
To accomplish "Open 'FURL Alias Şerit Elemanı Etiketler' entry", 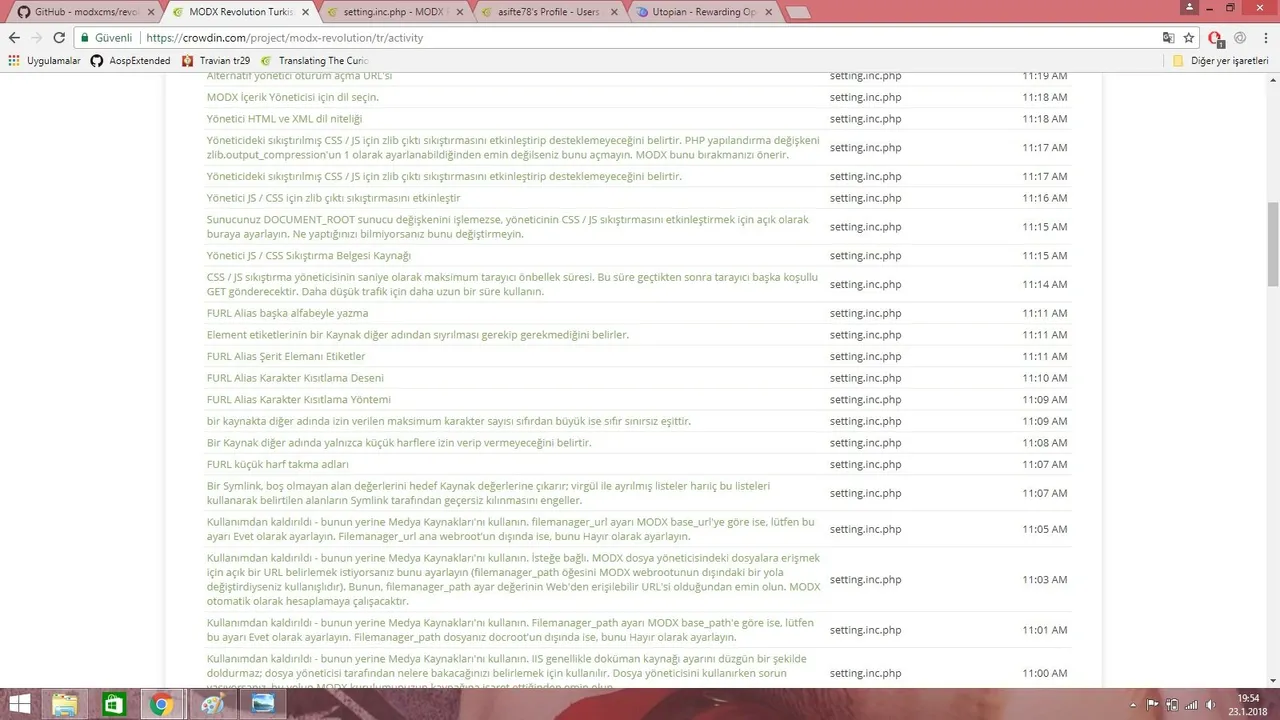I will pos(285,356).
